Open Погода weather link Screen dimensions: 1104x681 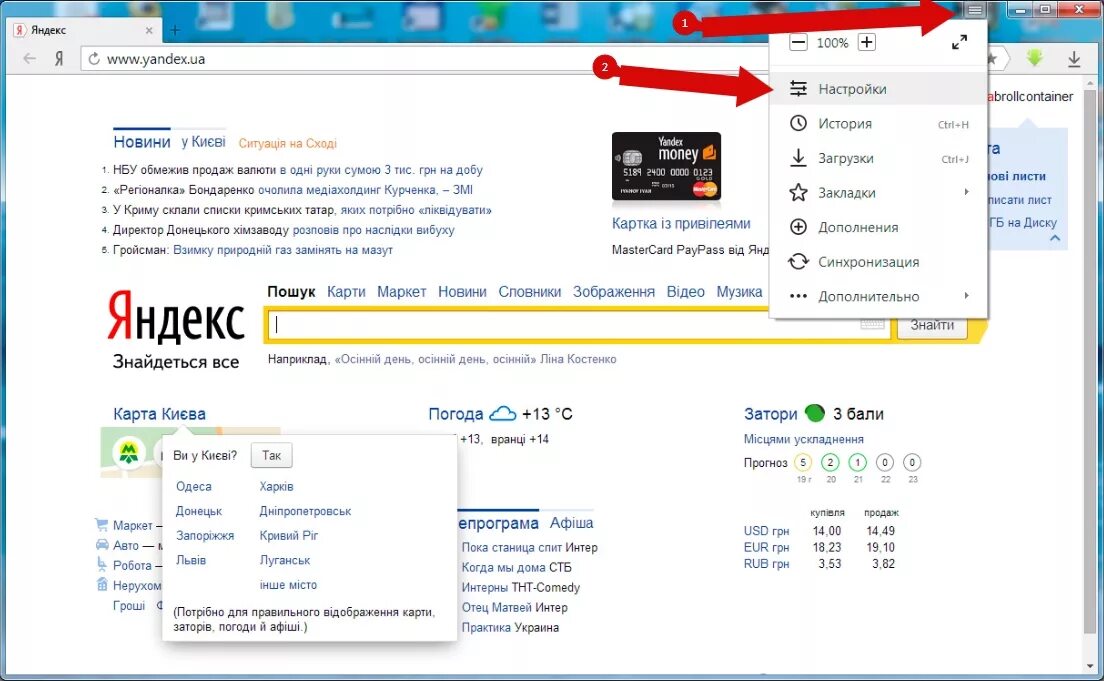[x=456, y=414]
